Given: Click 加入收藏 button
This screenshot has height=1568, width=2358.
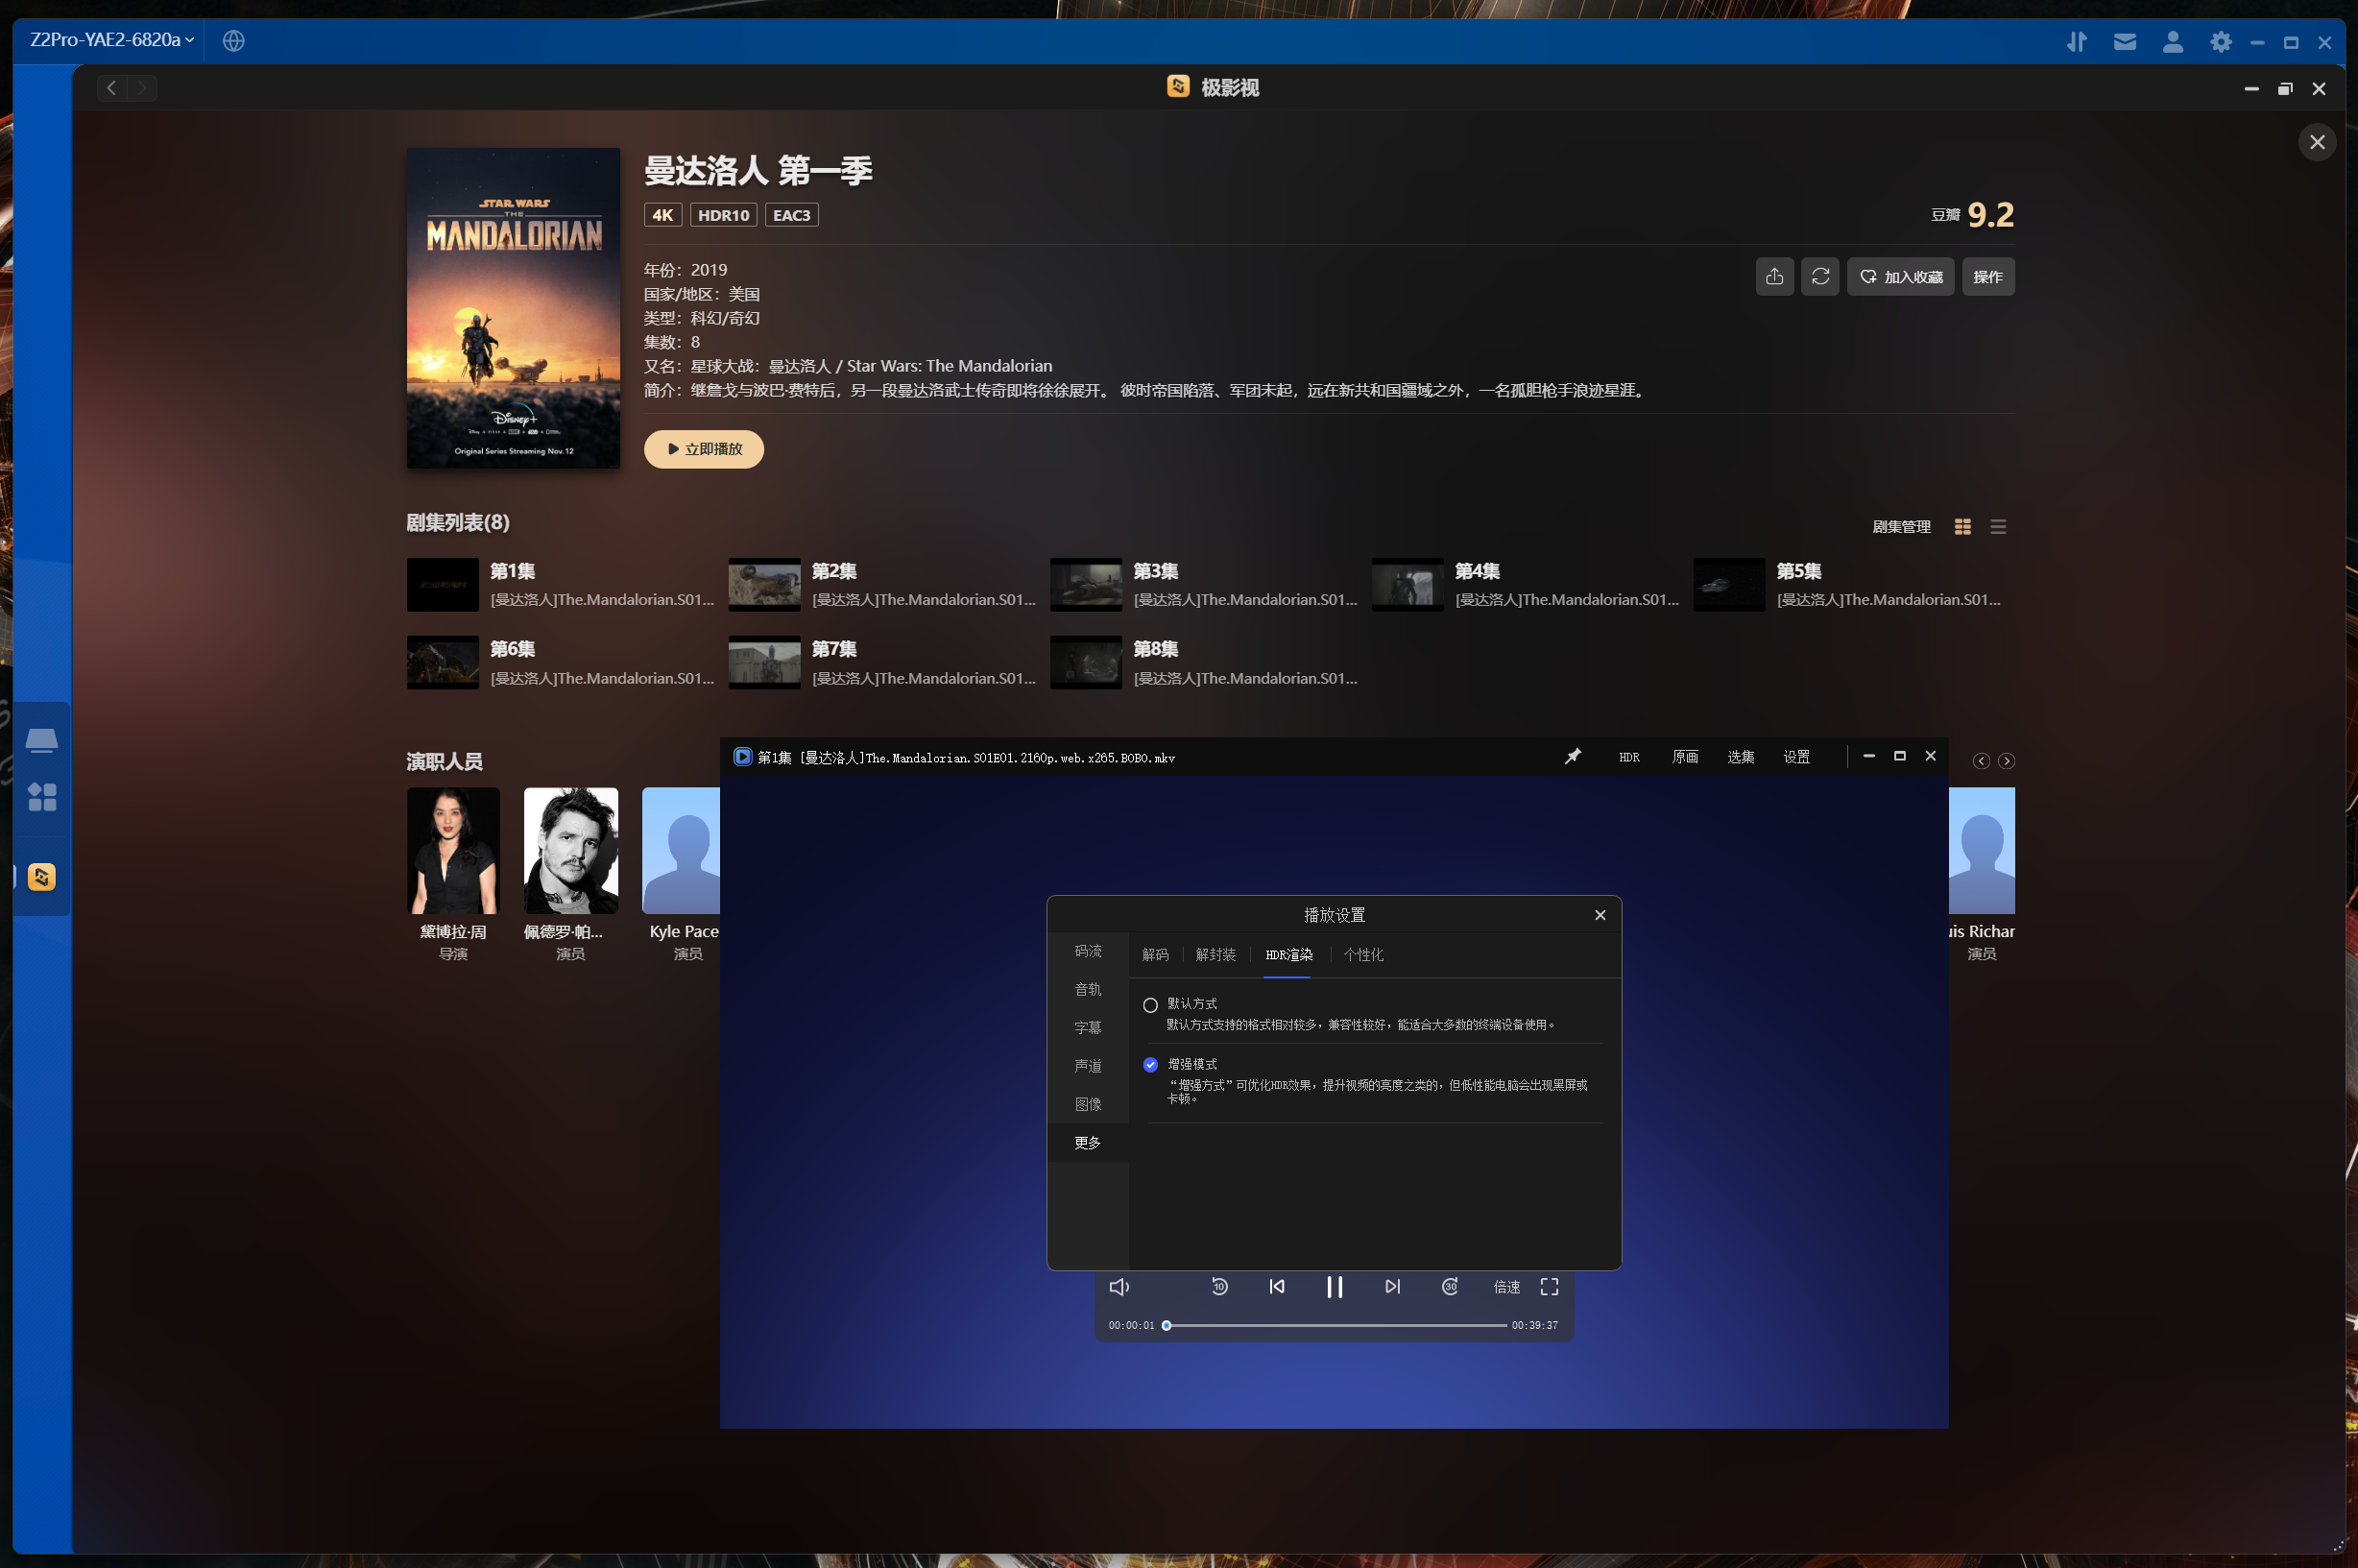Looking at the screenshot, I should click(x=1900, y=277).
